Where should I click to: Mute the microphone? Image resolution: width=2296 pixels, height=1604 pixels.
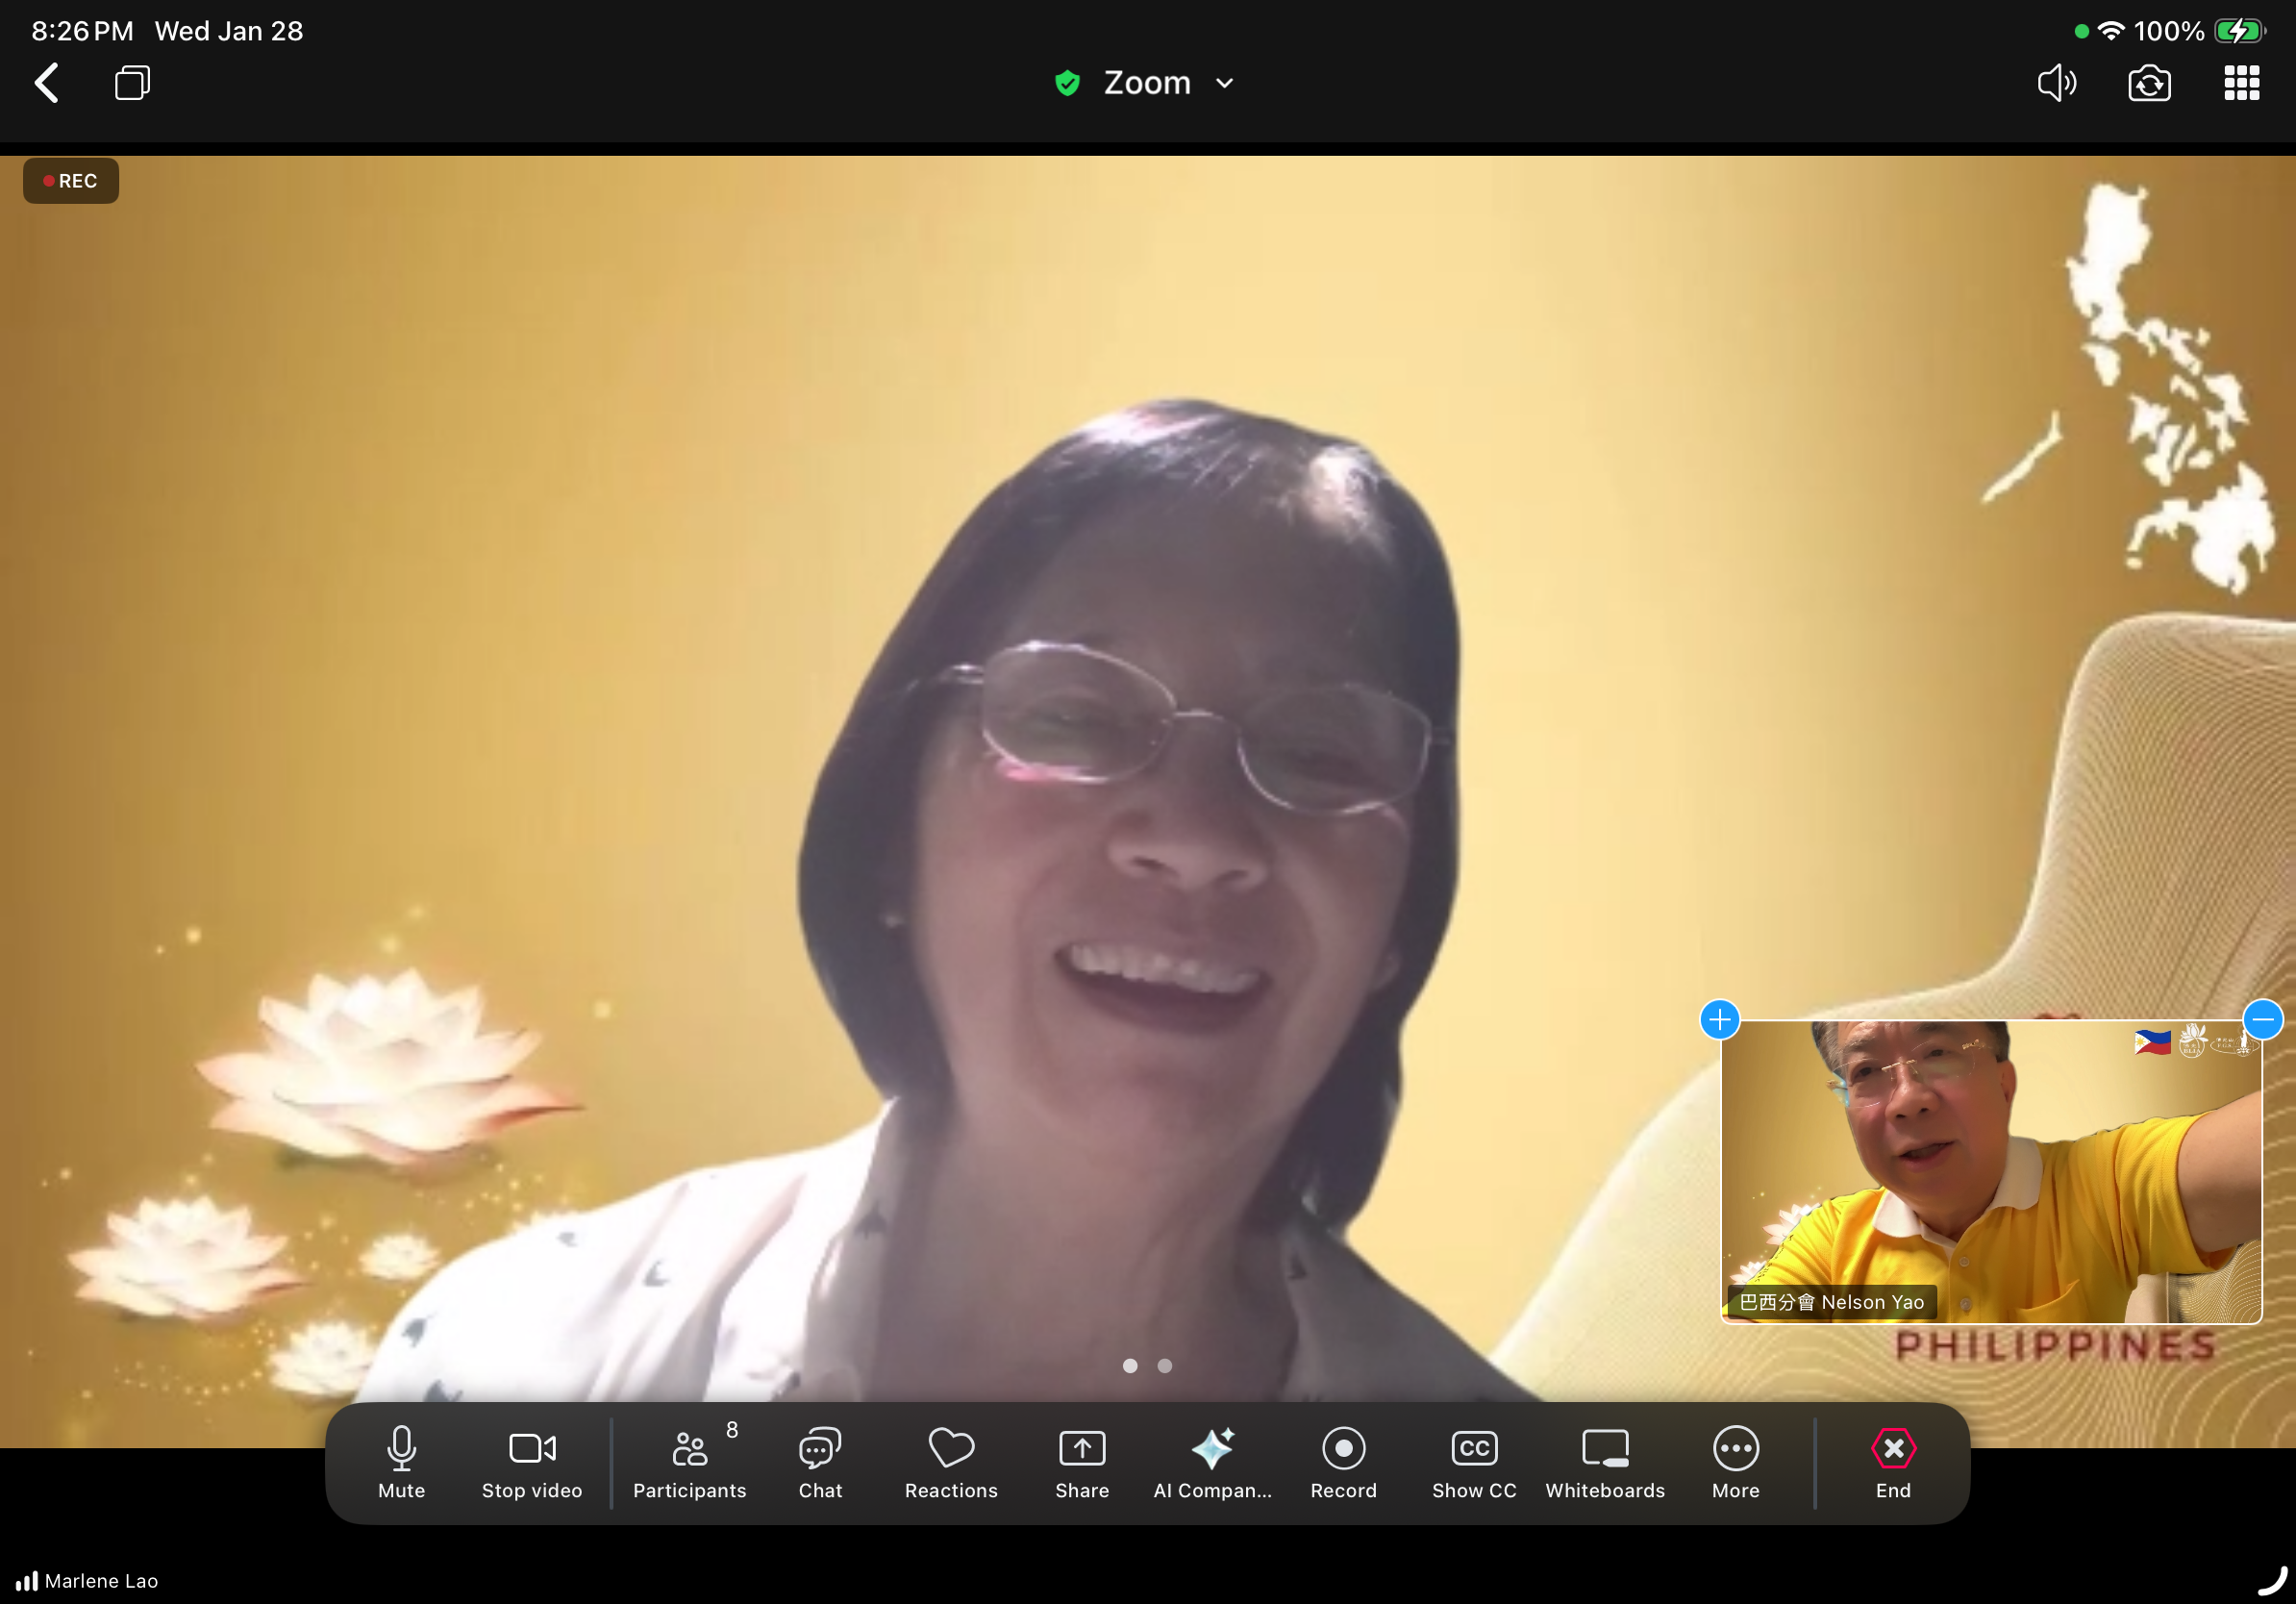click(401, 1461)
